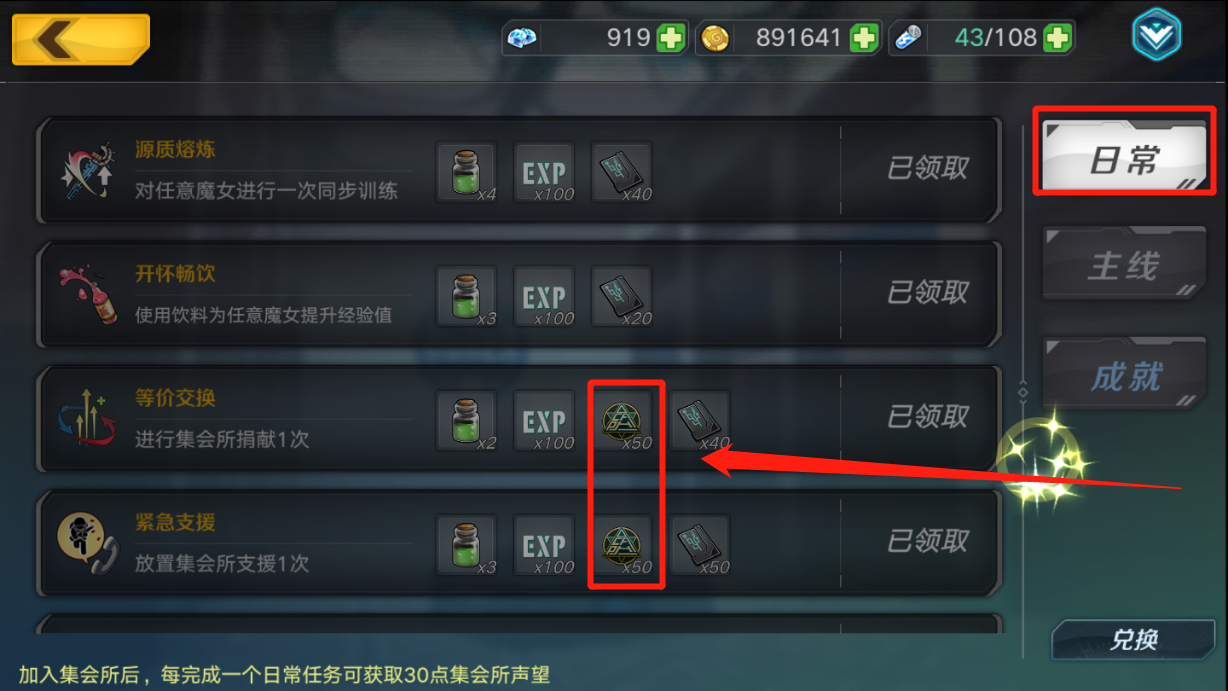Tap the yellow back arrow button
1228x691 pixels.
81,40
